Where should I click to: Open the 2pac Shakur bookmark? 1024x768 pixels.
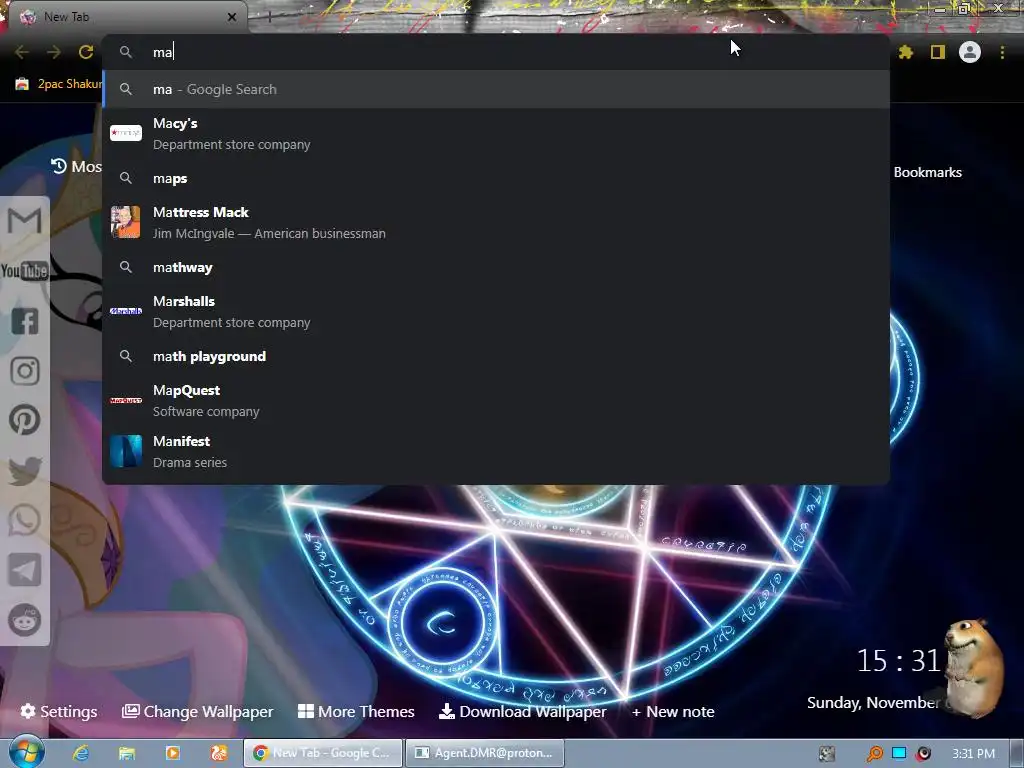pyautogui.click(x=59, y=84)
